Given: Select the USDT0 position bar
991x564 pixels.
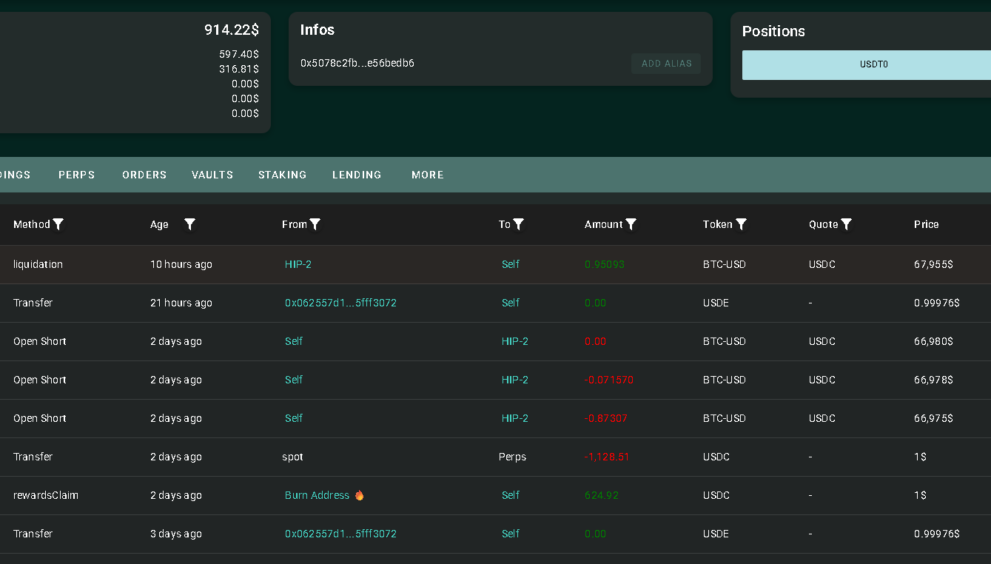Looking at the screenshot, I should [x=866, y=65].
